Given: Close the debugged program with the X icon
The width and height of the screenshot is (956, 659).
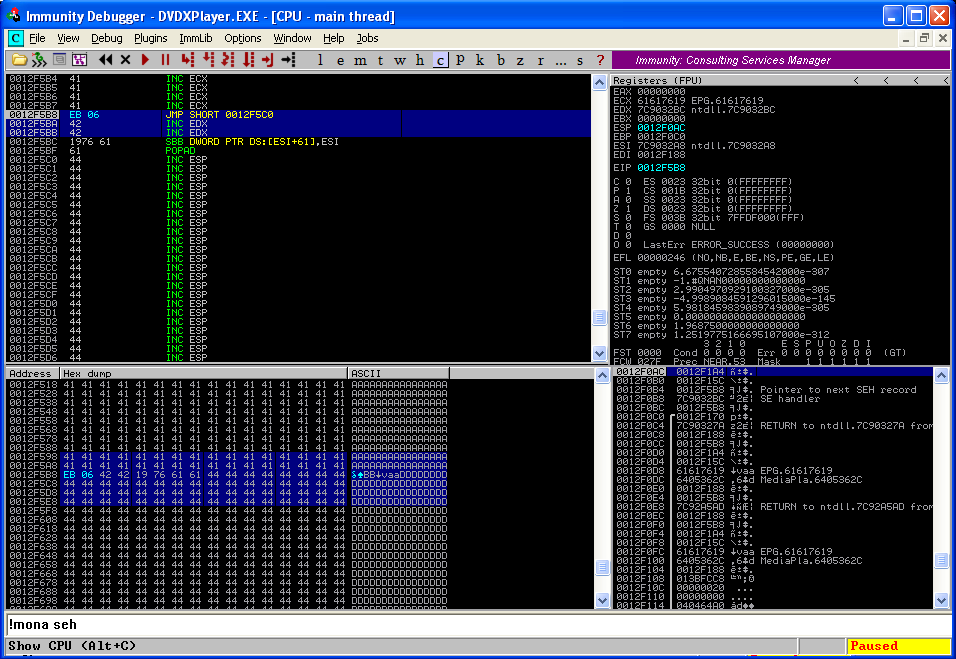Looking at the screenshot, I should coord(126,60).
